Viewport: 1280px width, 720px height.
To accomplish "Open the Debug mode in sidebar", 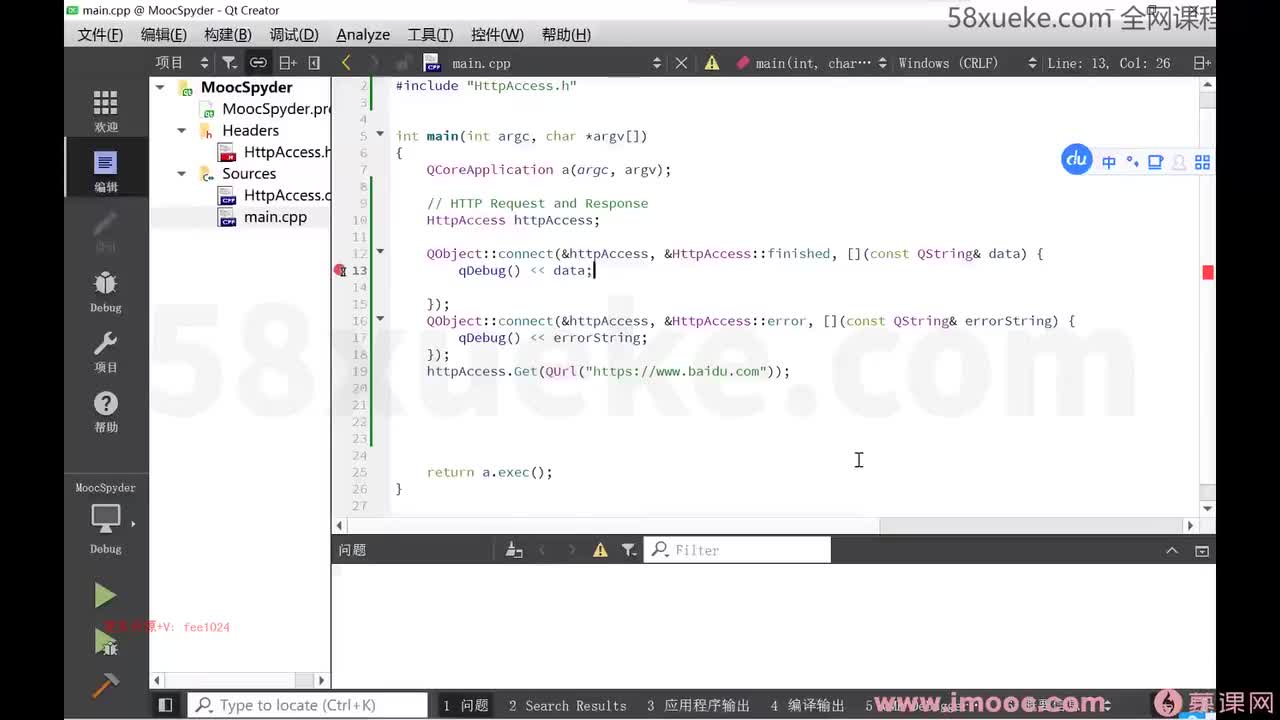I will pos(106,291).
